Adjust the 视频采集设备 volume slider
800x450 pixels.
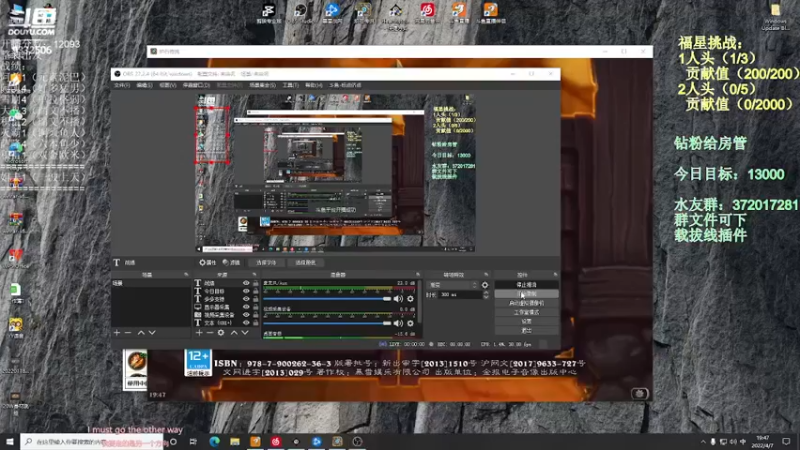click(327, 323)
